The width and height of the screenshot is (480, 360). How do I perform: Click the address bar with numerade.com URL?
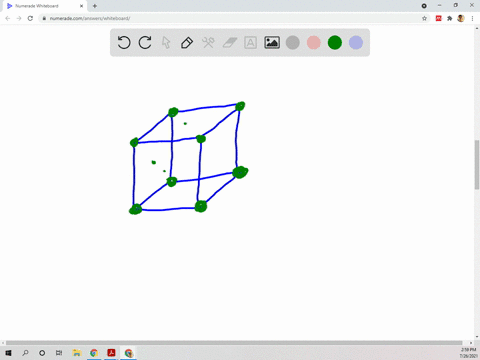[233, 18]
